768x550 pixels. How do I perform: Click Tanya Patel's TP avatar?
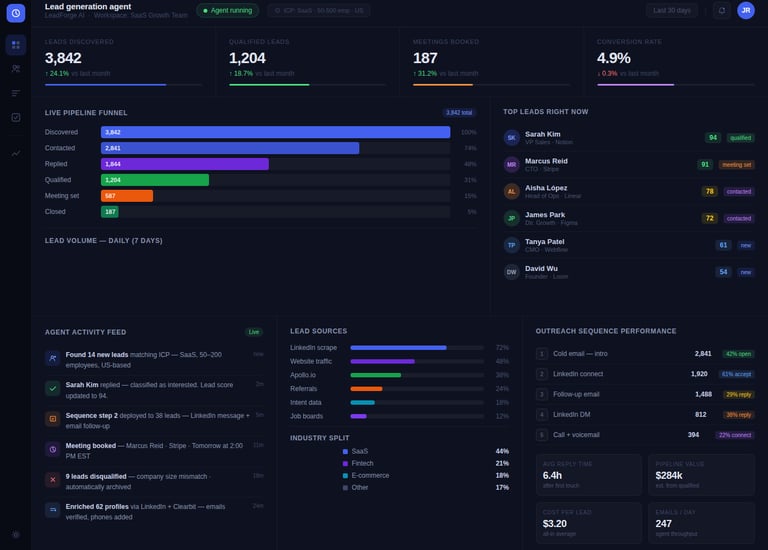click(x=511, y=245)
